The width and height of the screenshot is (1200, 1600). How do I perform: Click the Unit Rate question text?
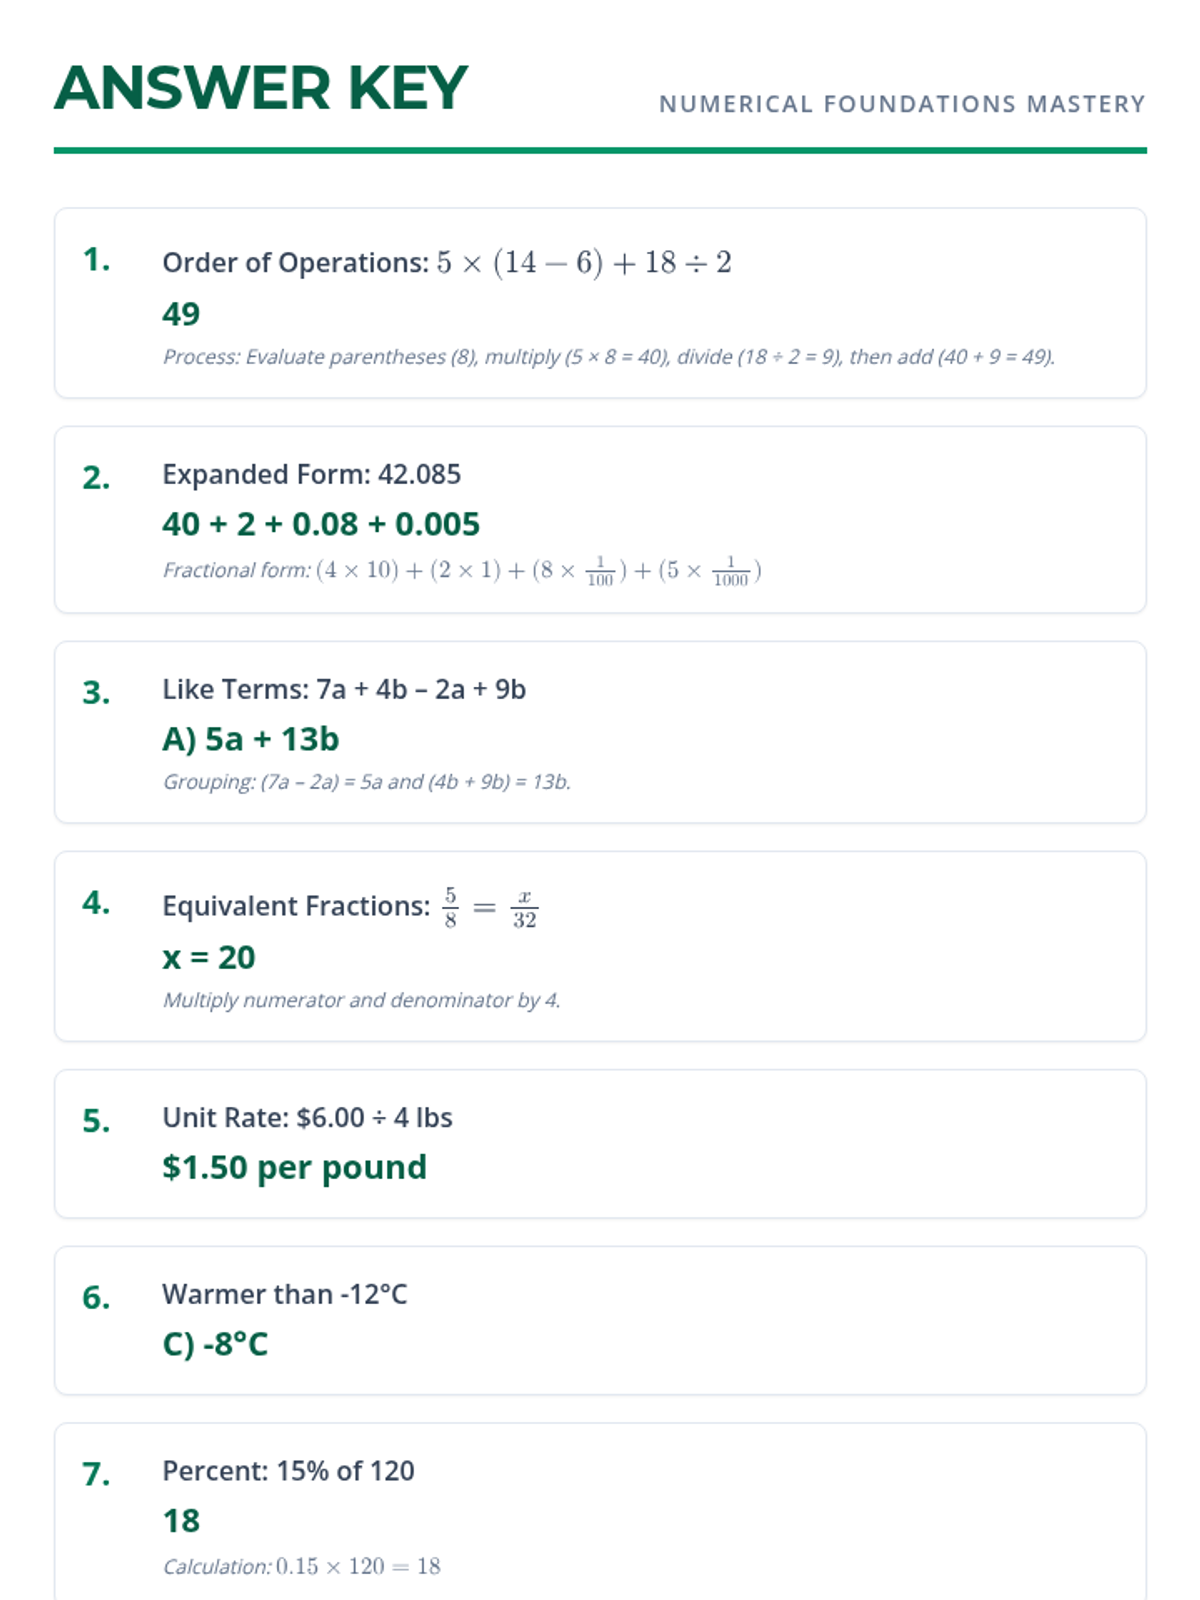[x=307, y=1117]
